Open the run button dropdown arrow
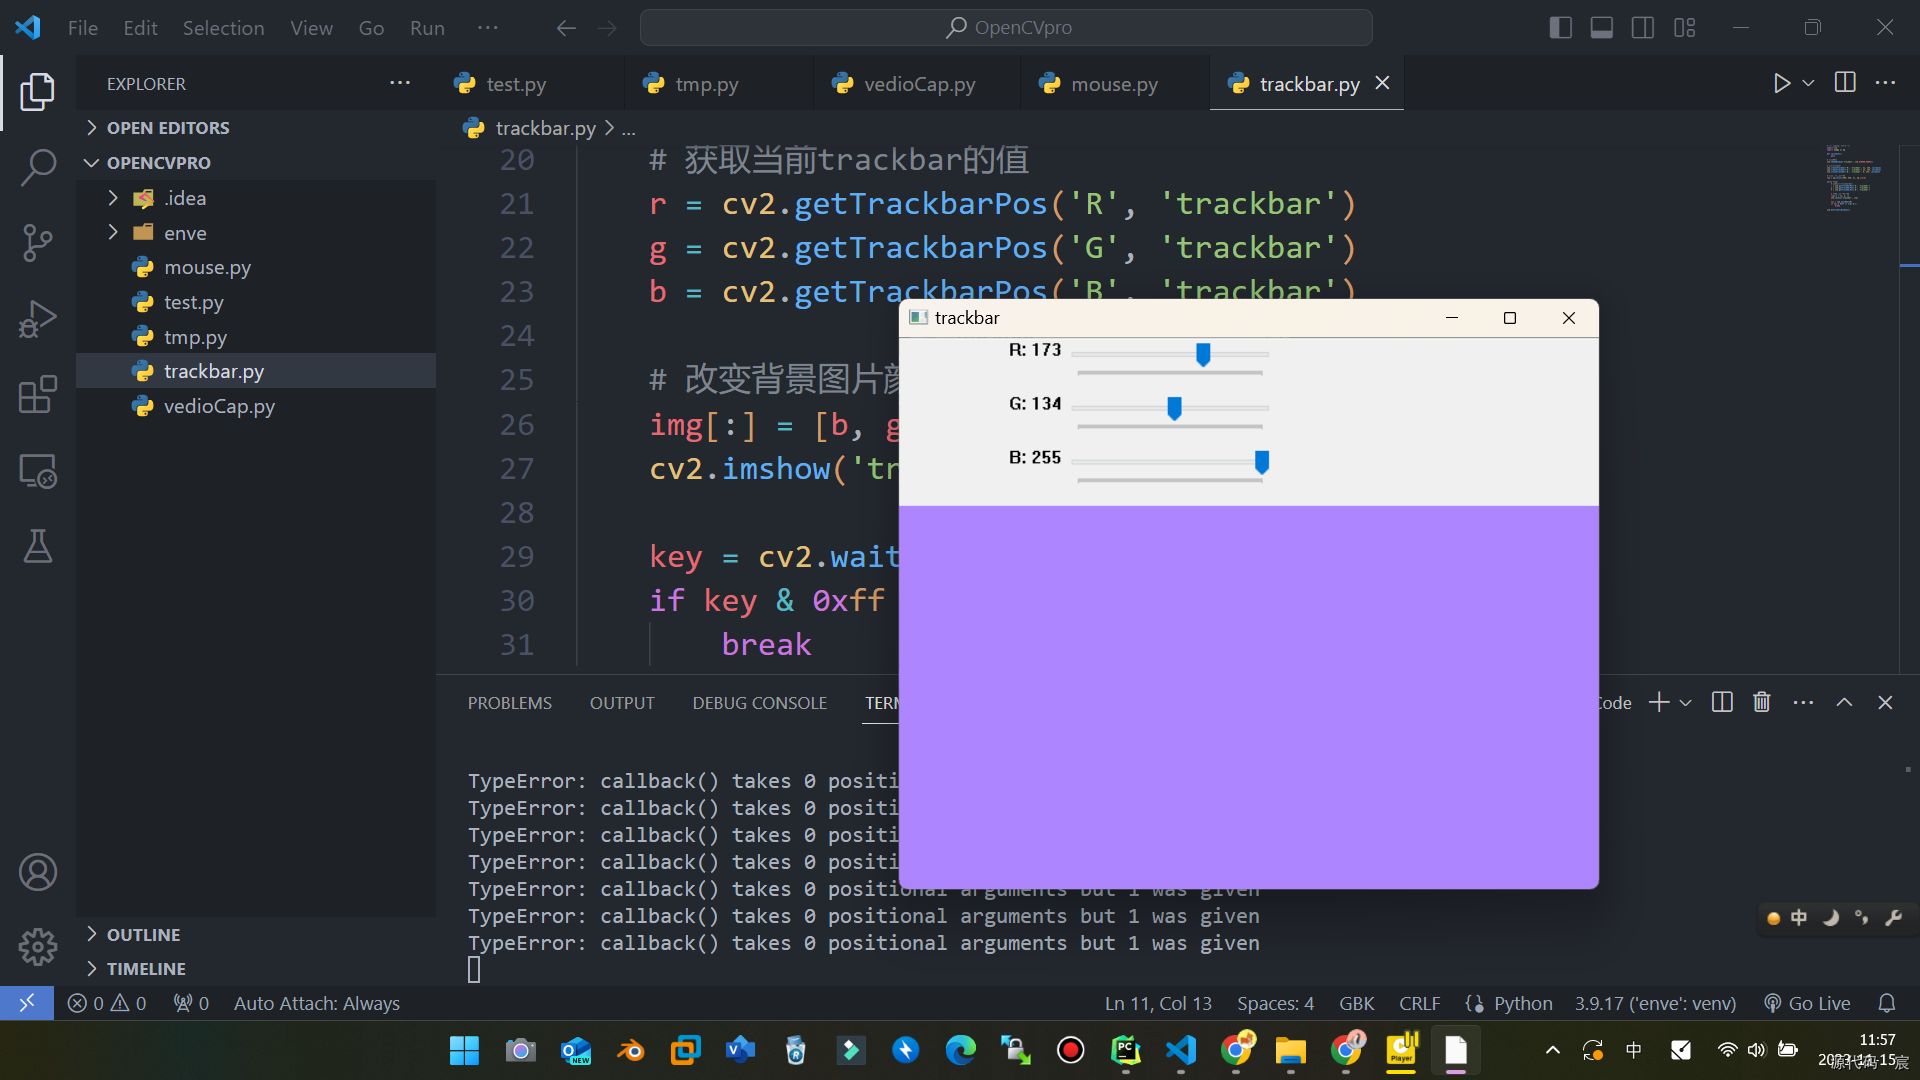Image resolution: width=1920 pixels, height=1080 pixels. (x=1808, y=83)
